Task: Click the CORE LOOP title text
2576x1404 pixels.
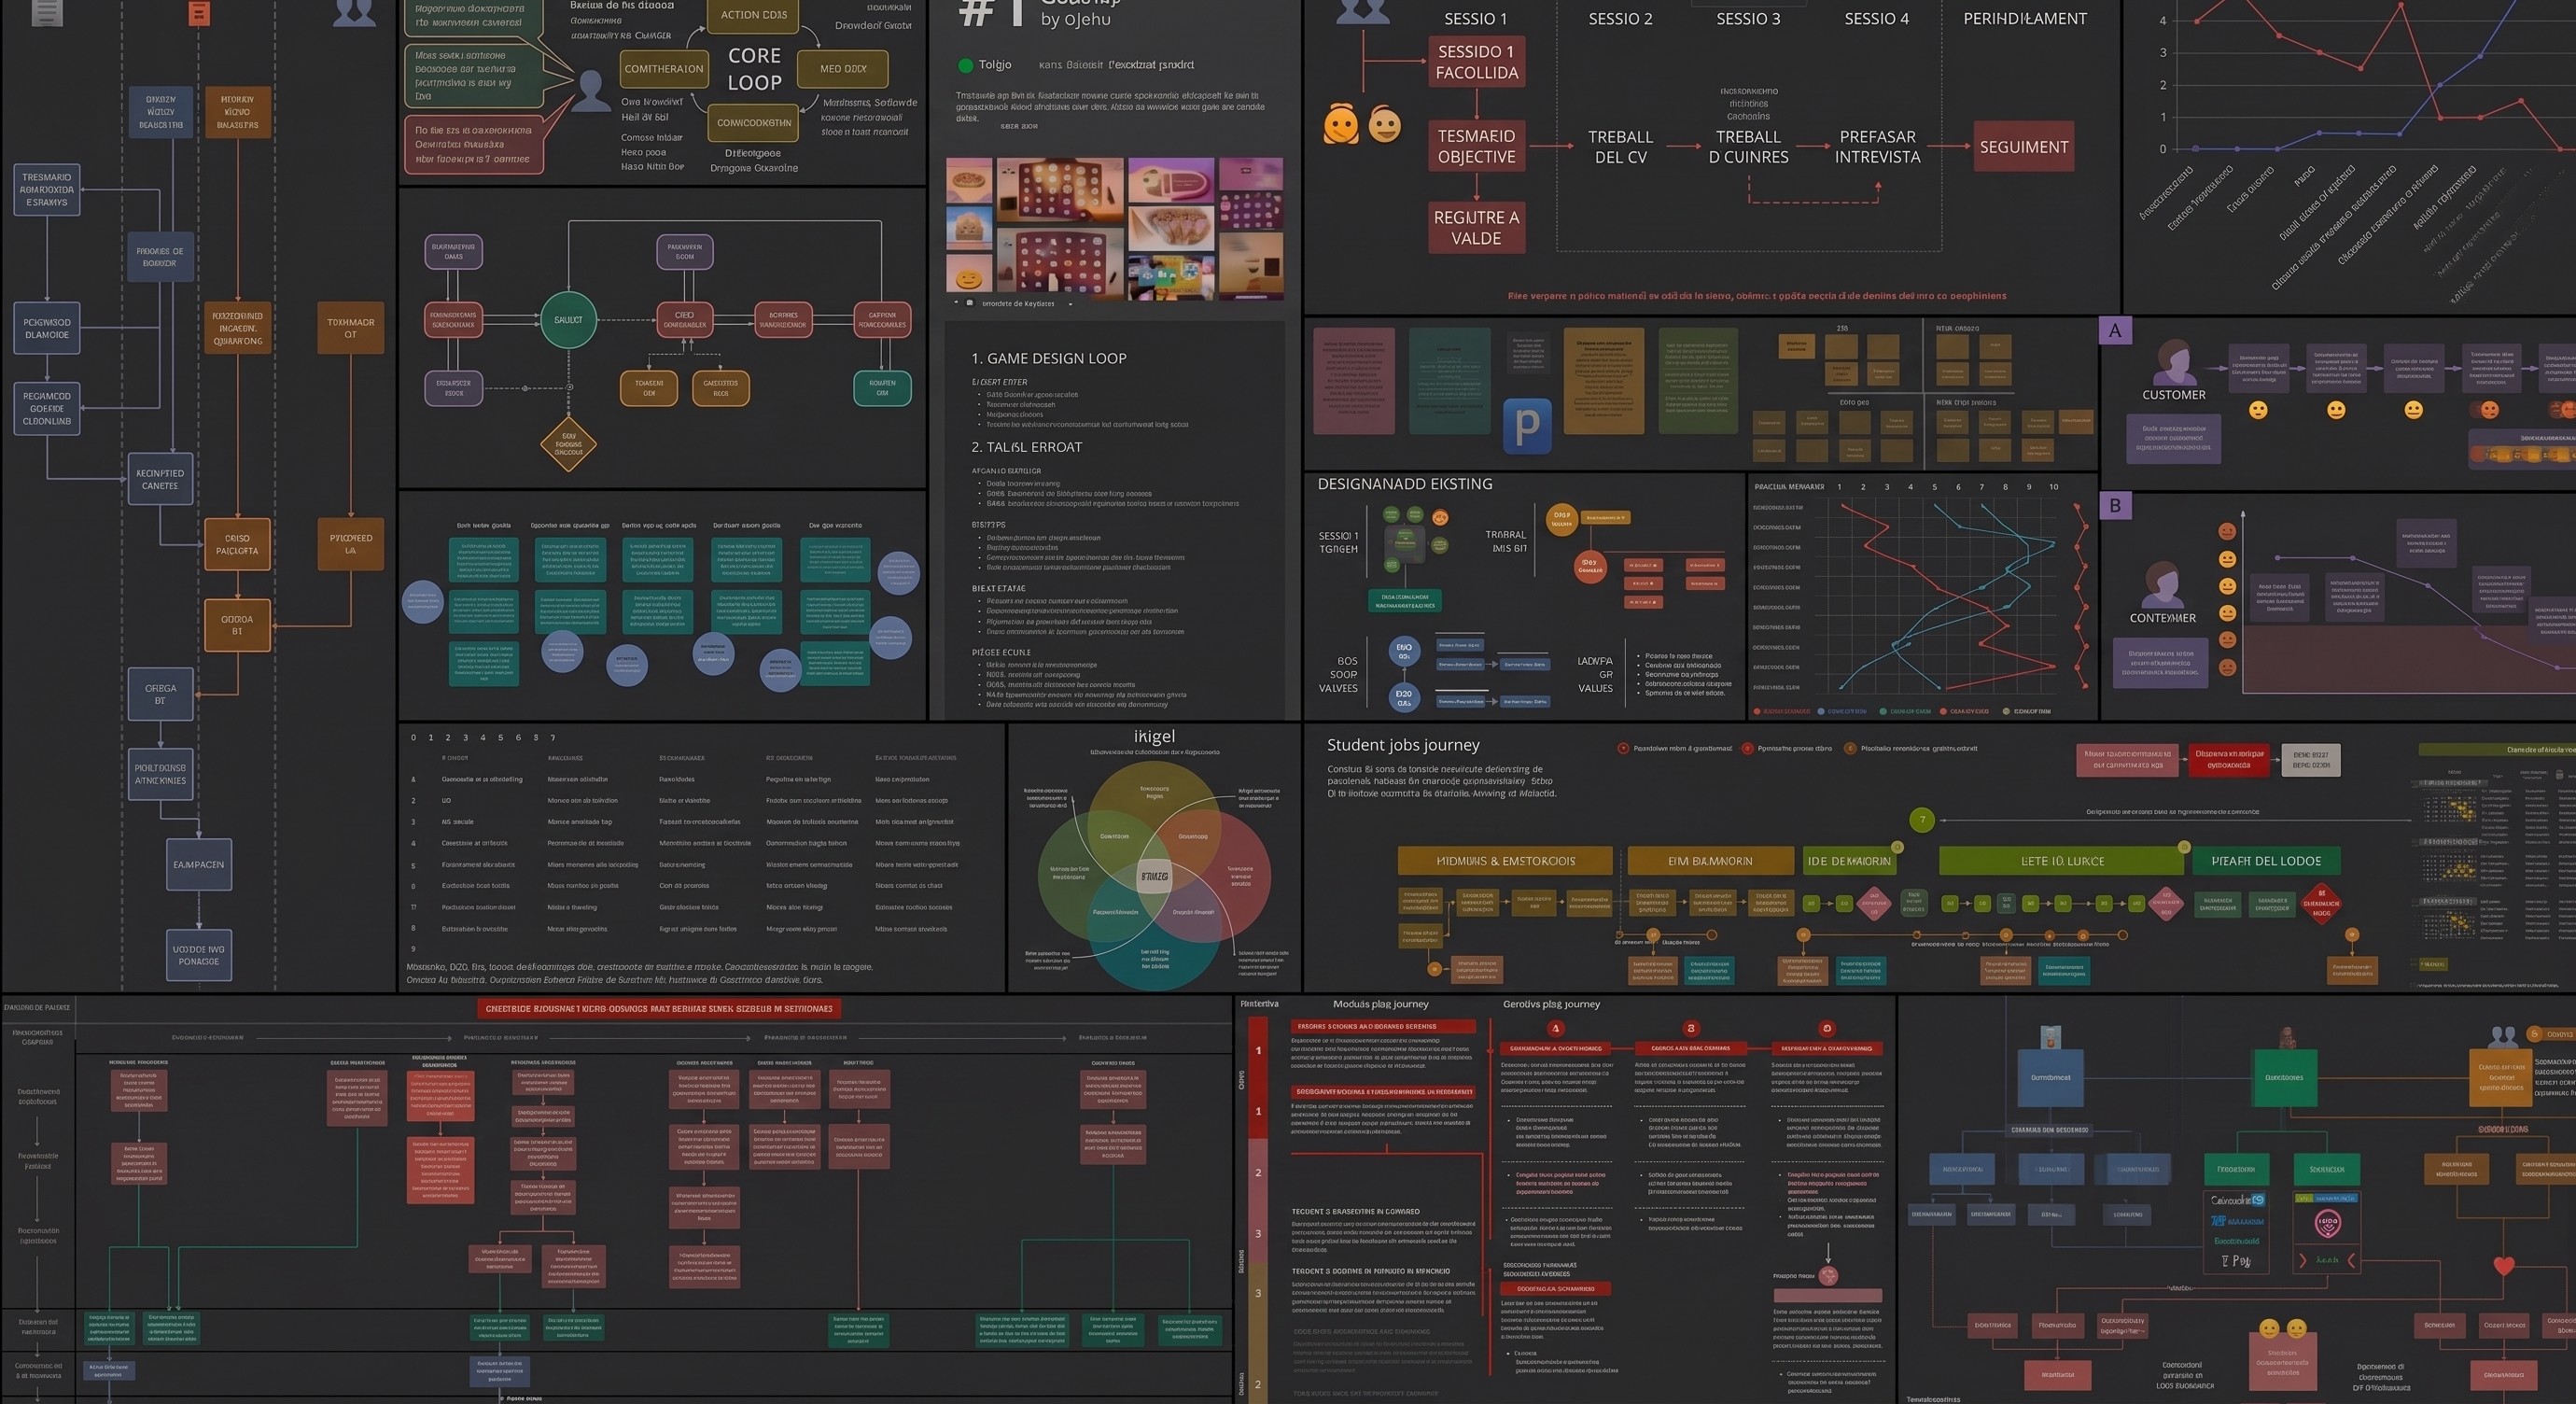Action: point(754,69)
